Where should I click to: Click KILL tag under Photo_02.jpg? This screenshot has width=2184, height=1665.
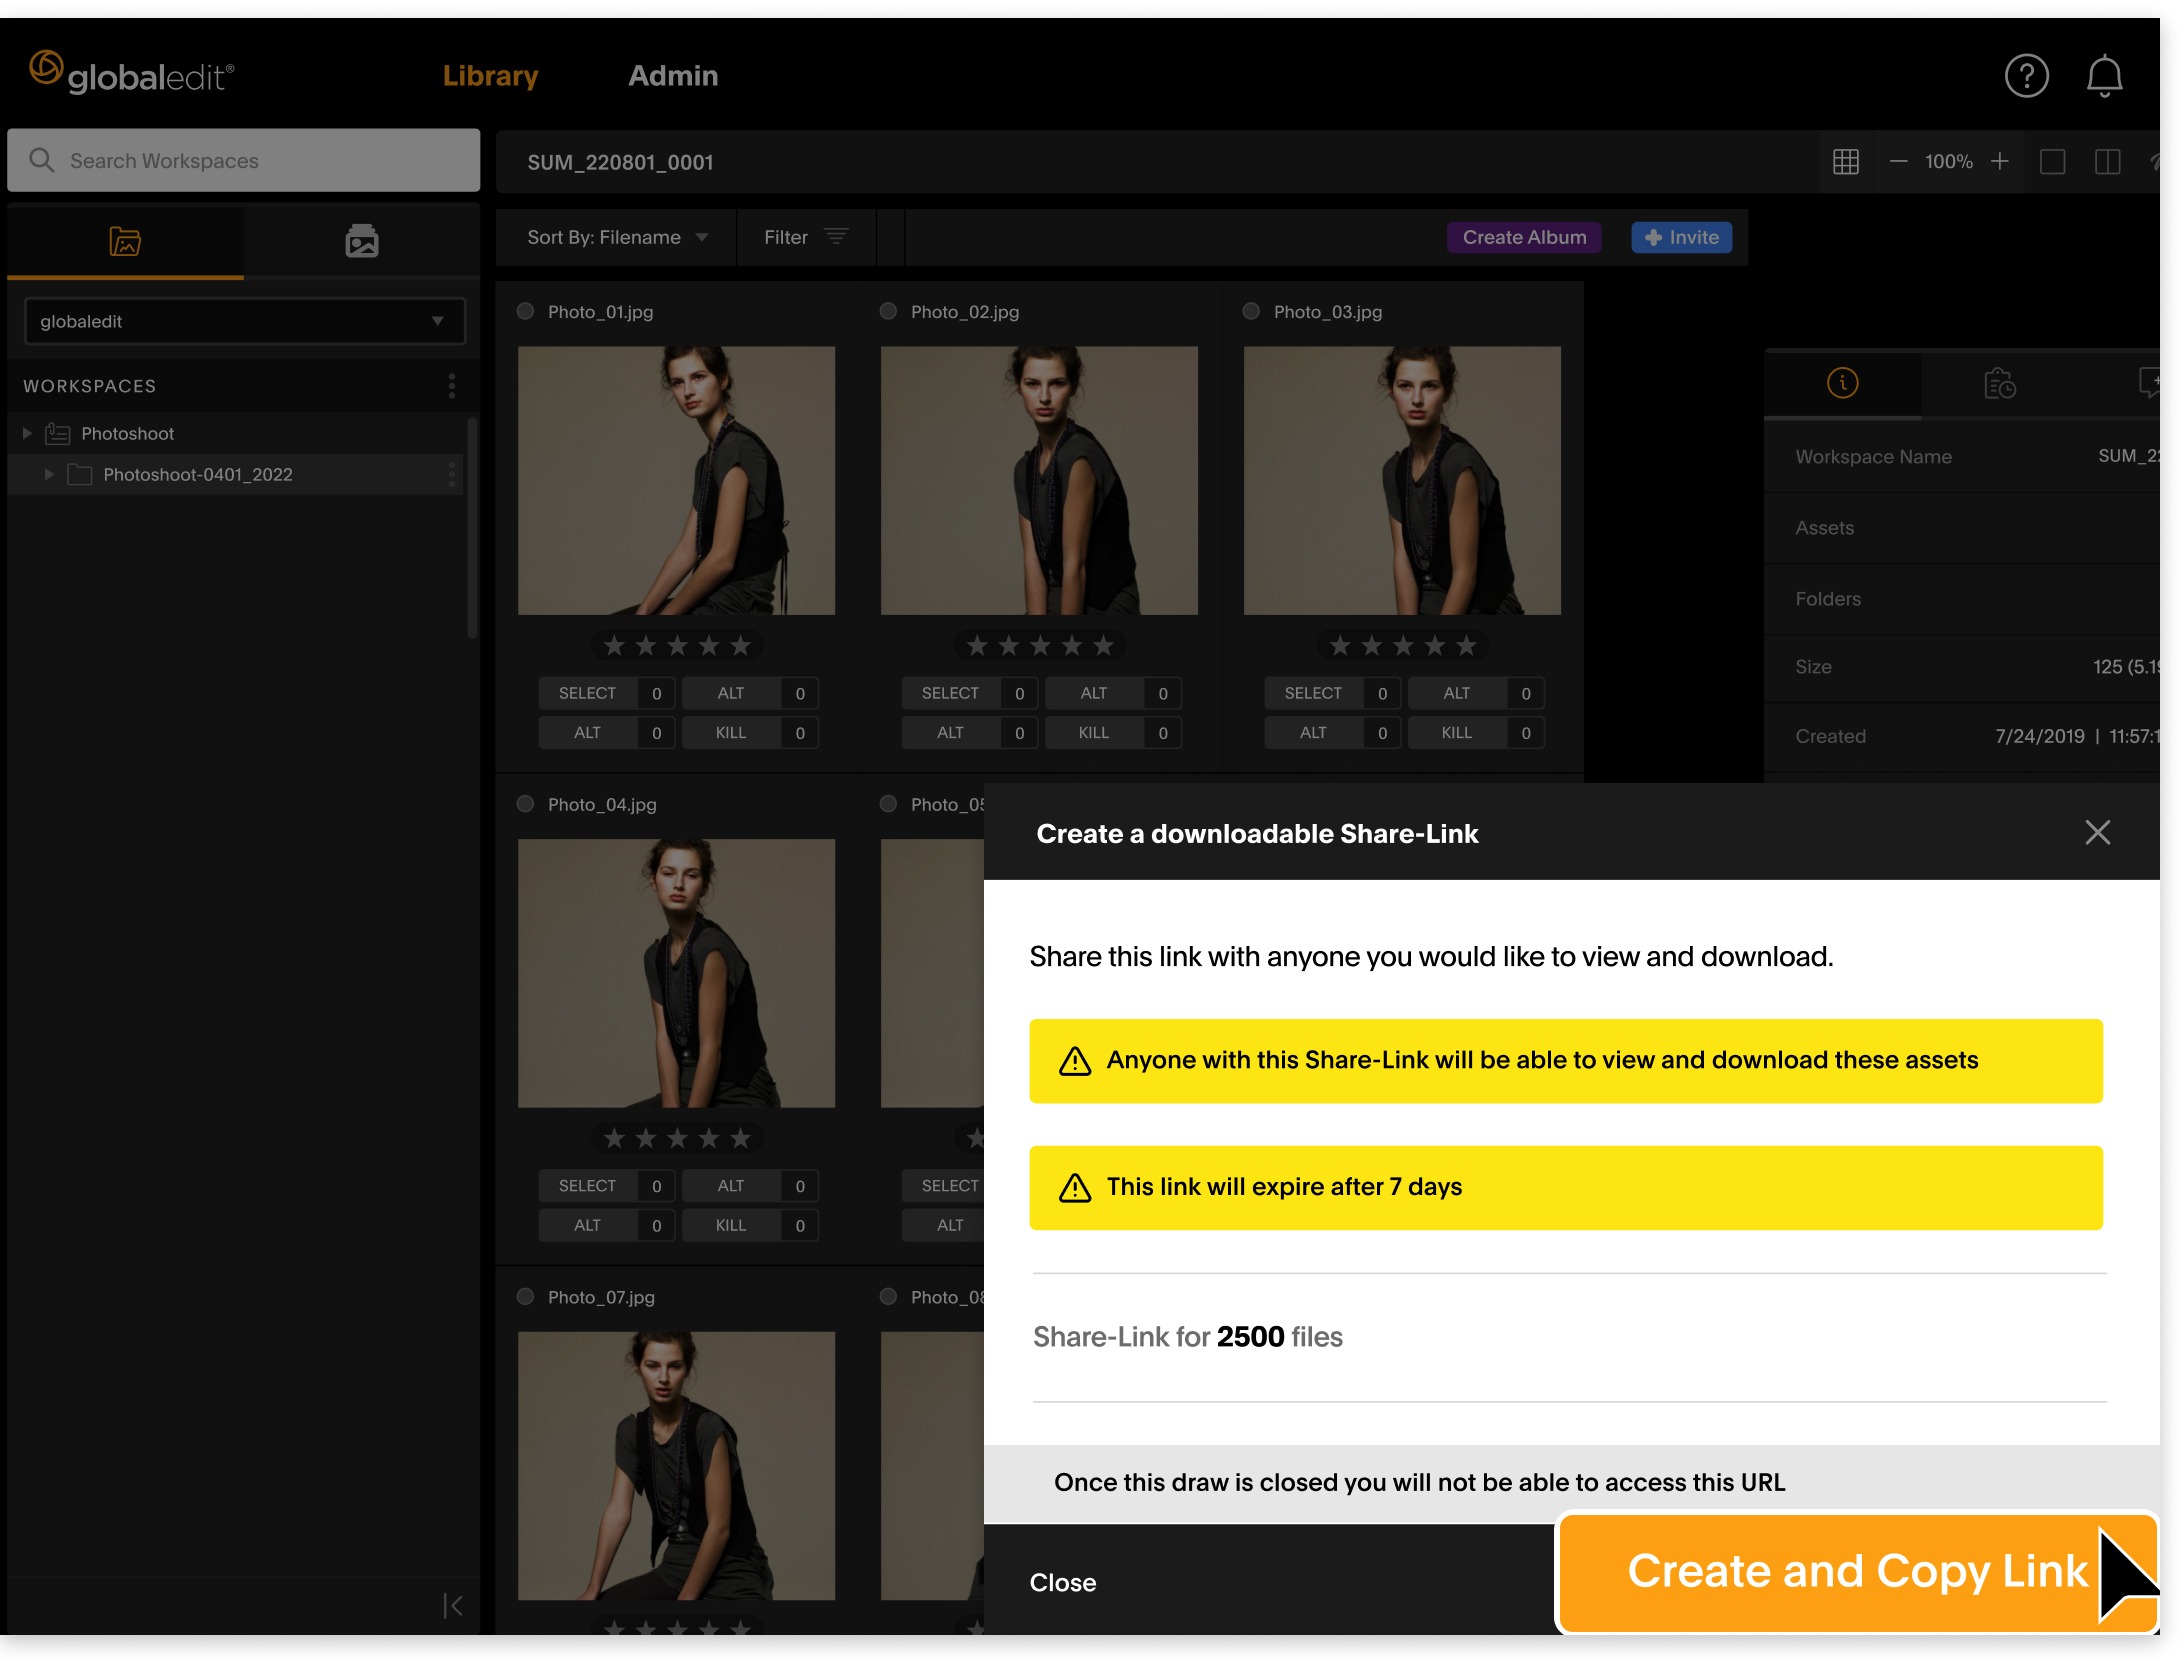coord(1093,733)
